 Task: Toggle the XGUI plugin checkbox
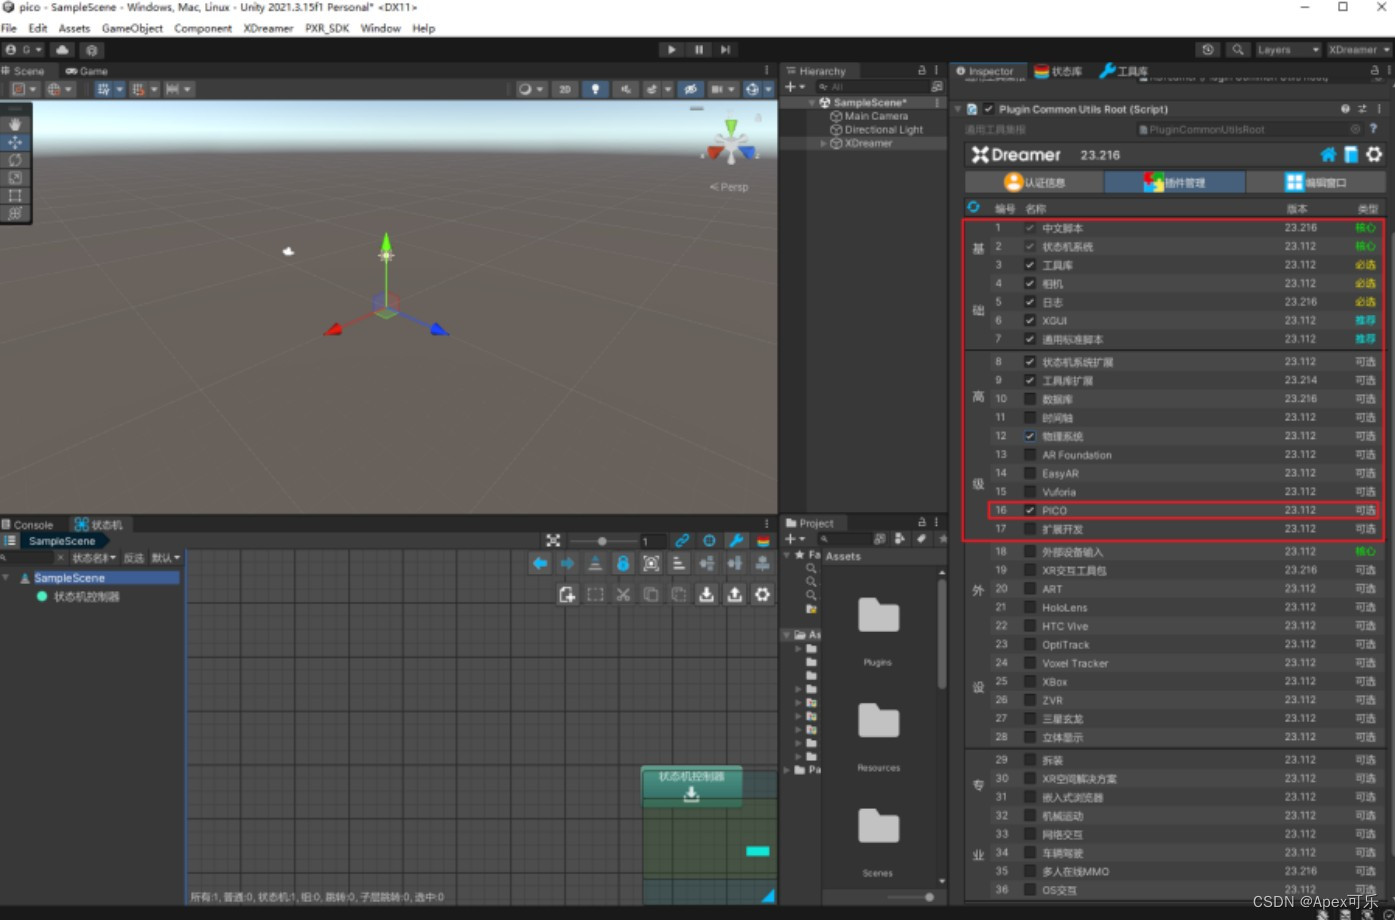1030,321
